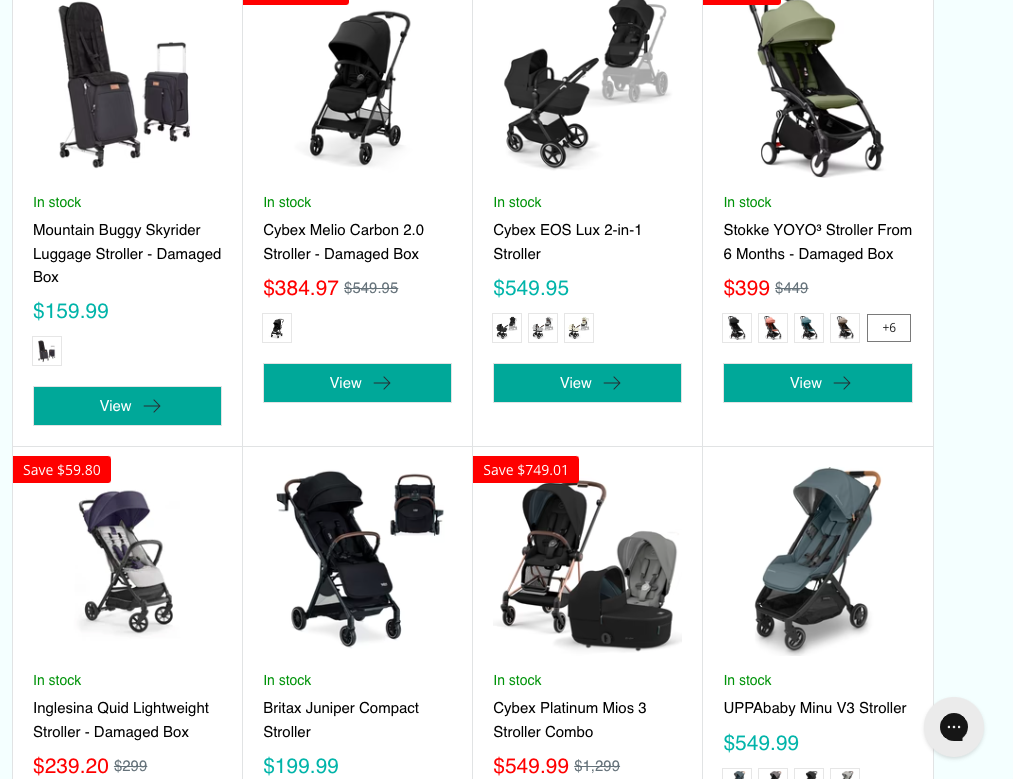The image size is (1013, 779).
Task: Click the UPPAbaby Minu V3 product image
Action: 818,558
